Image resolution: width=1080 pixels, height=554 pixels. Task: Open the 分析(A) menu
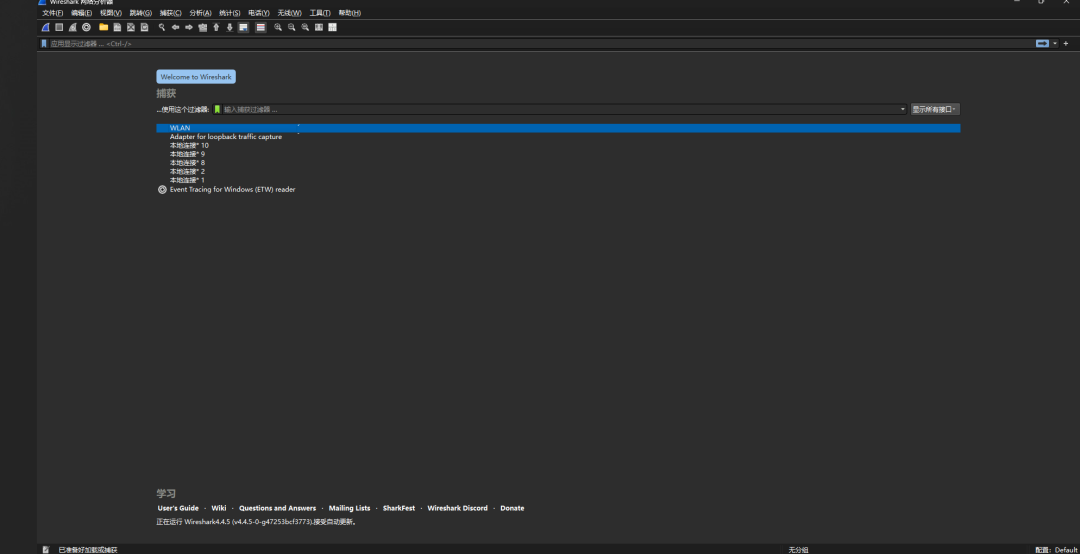(x=200, y=13)
